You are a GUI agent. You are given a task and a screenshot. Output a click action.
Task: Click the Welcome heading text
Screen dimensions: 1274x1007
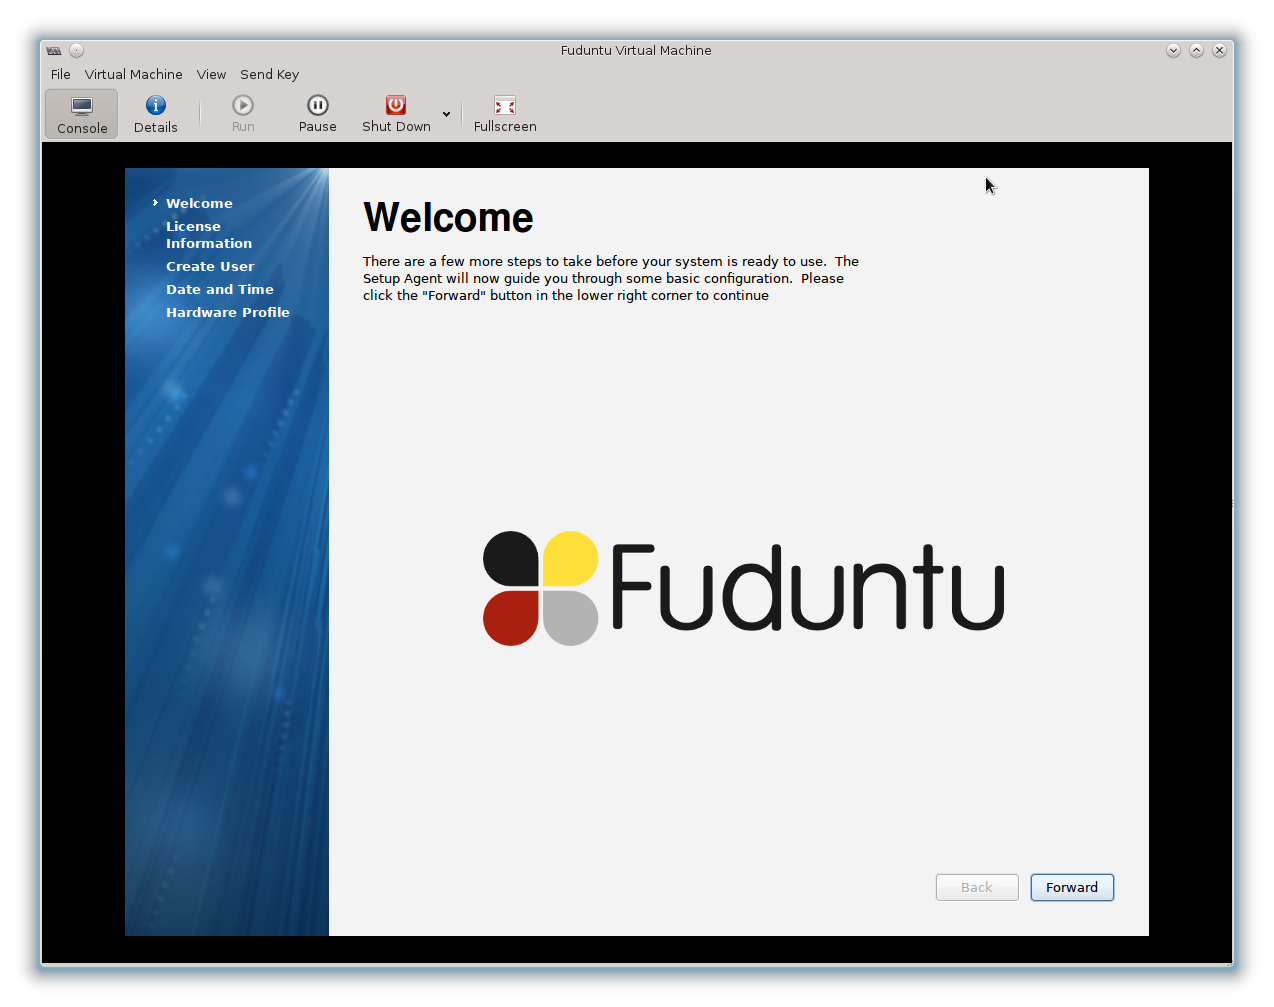pos(448,217)
